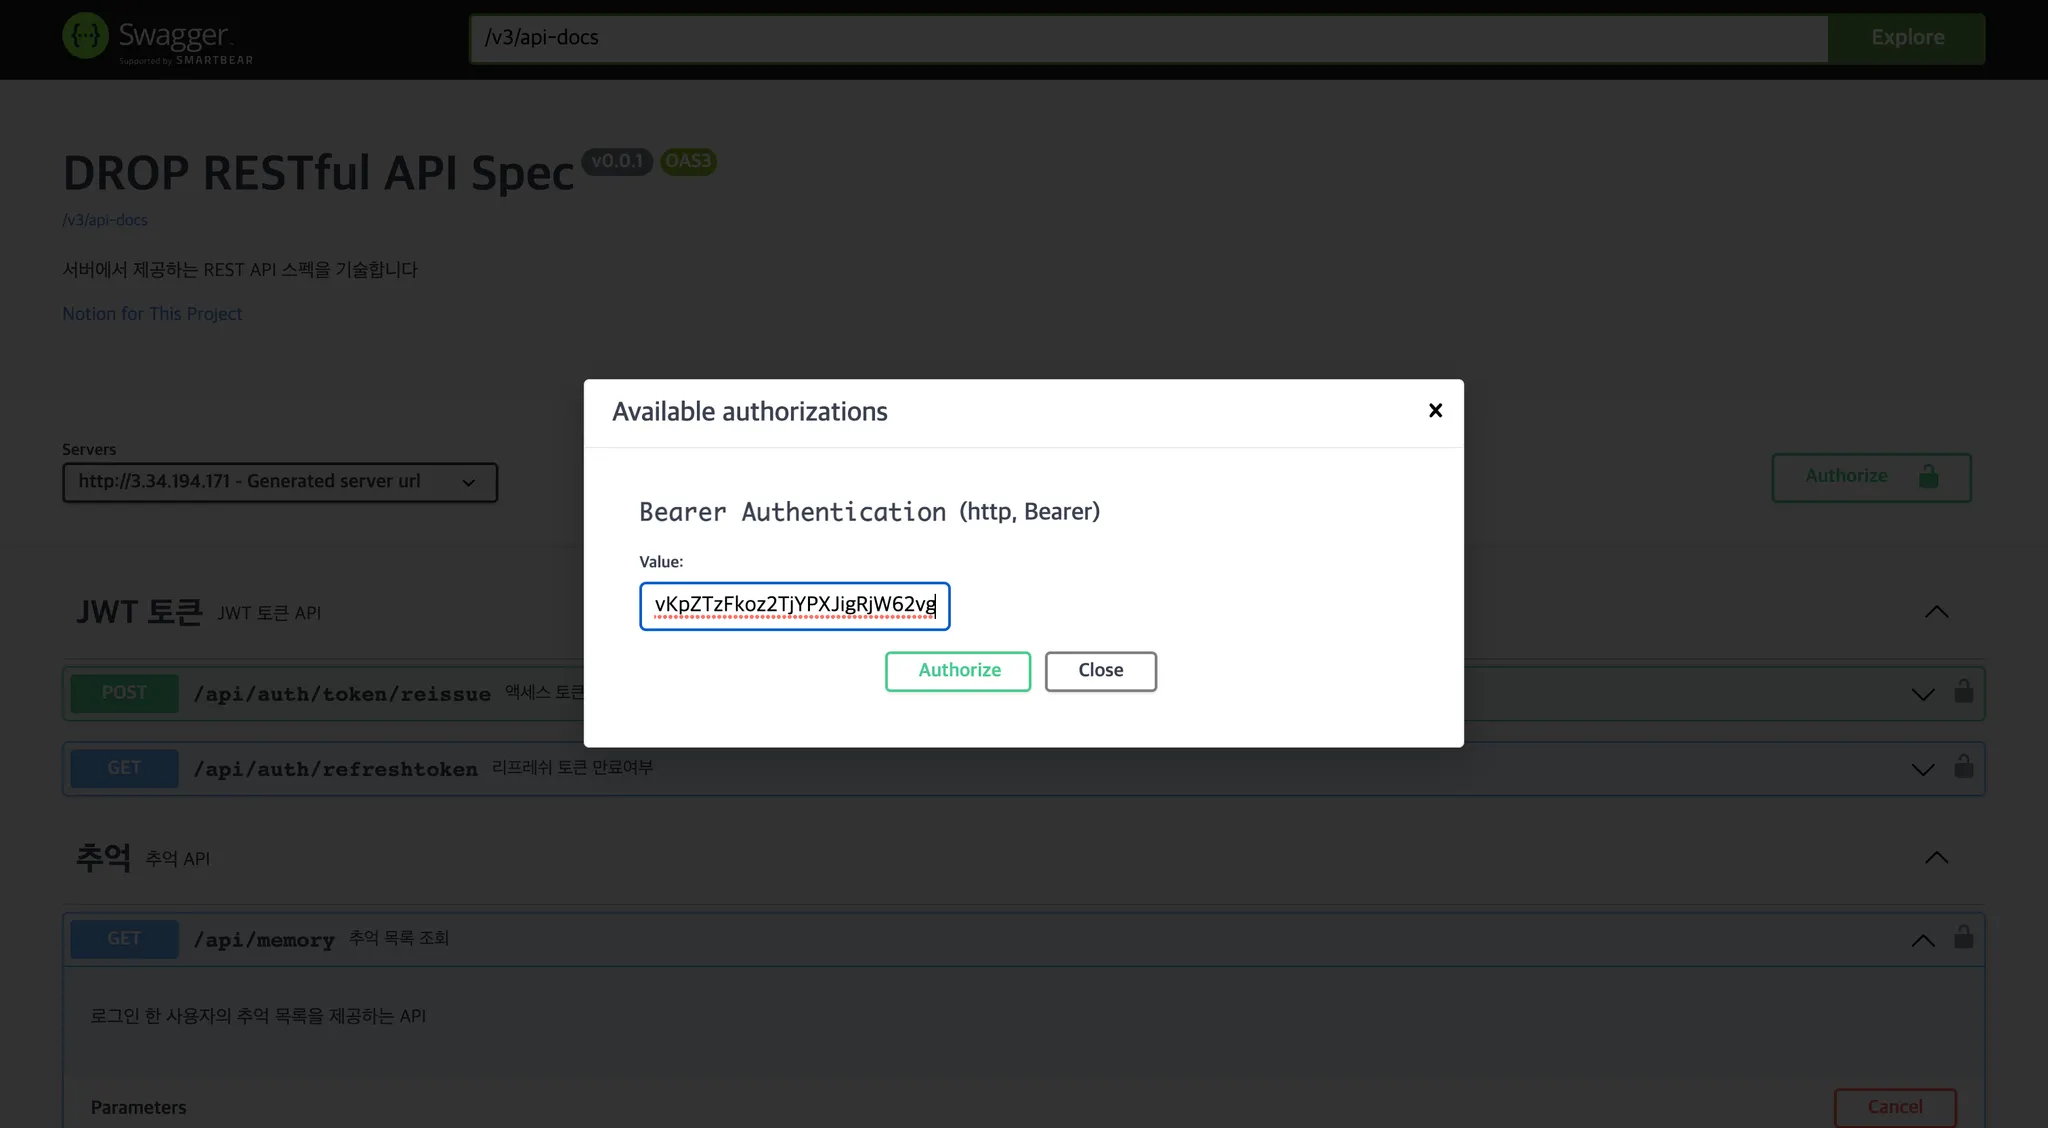Open the Servers dropdown
Screen dimensions: 2048x1128
pyautogui.click(x=279, y=482)
